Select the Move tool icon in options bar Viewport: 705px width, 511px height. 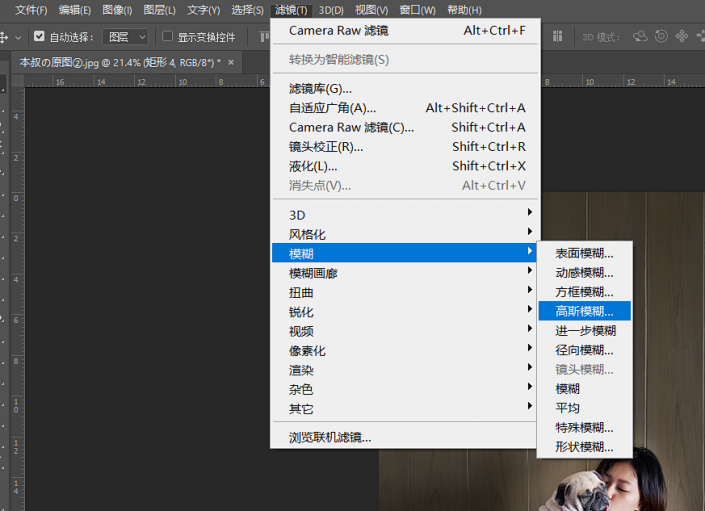coord(5,37)
